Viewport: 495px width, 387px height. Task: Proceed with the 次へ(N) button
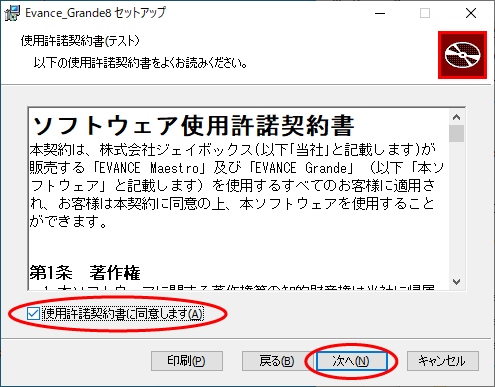pyautogui.click(x=352, y=361)
